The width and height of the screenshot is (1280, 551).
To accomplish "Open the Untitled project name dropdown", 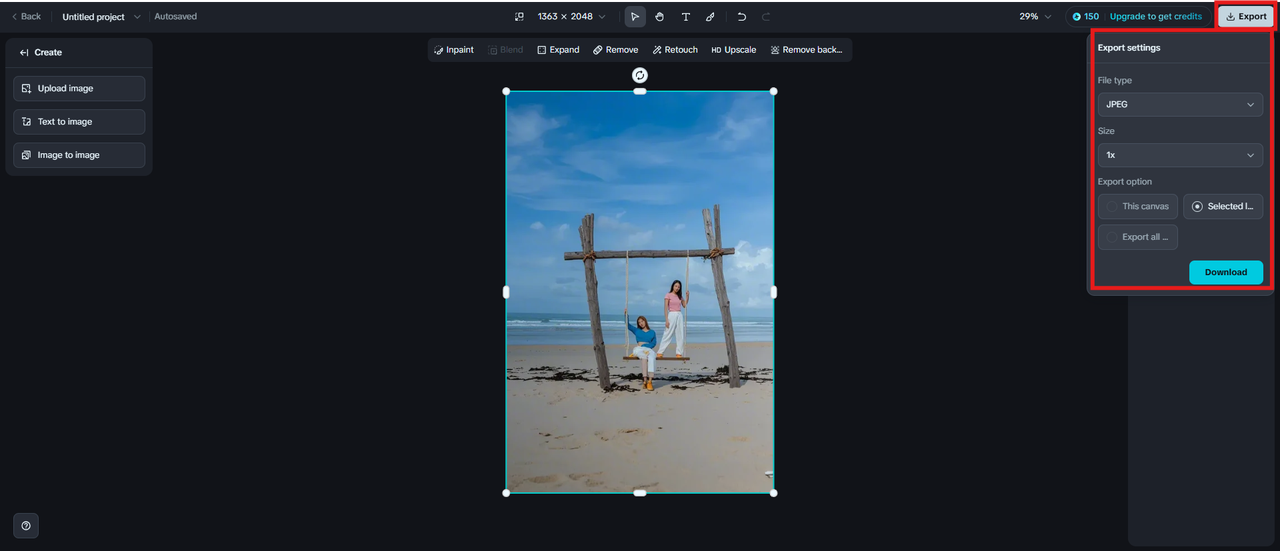I will click(x=101, y=17).
